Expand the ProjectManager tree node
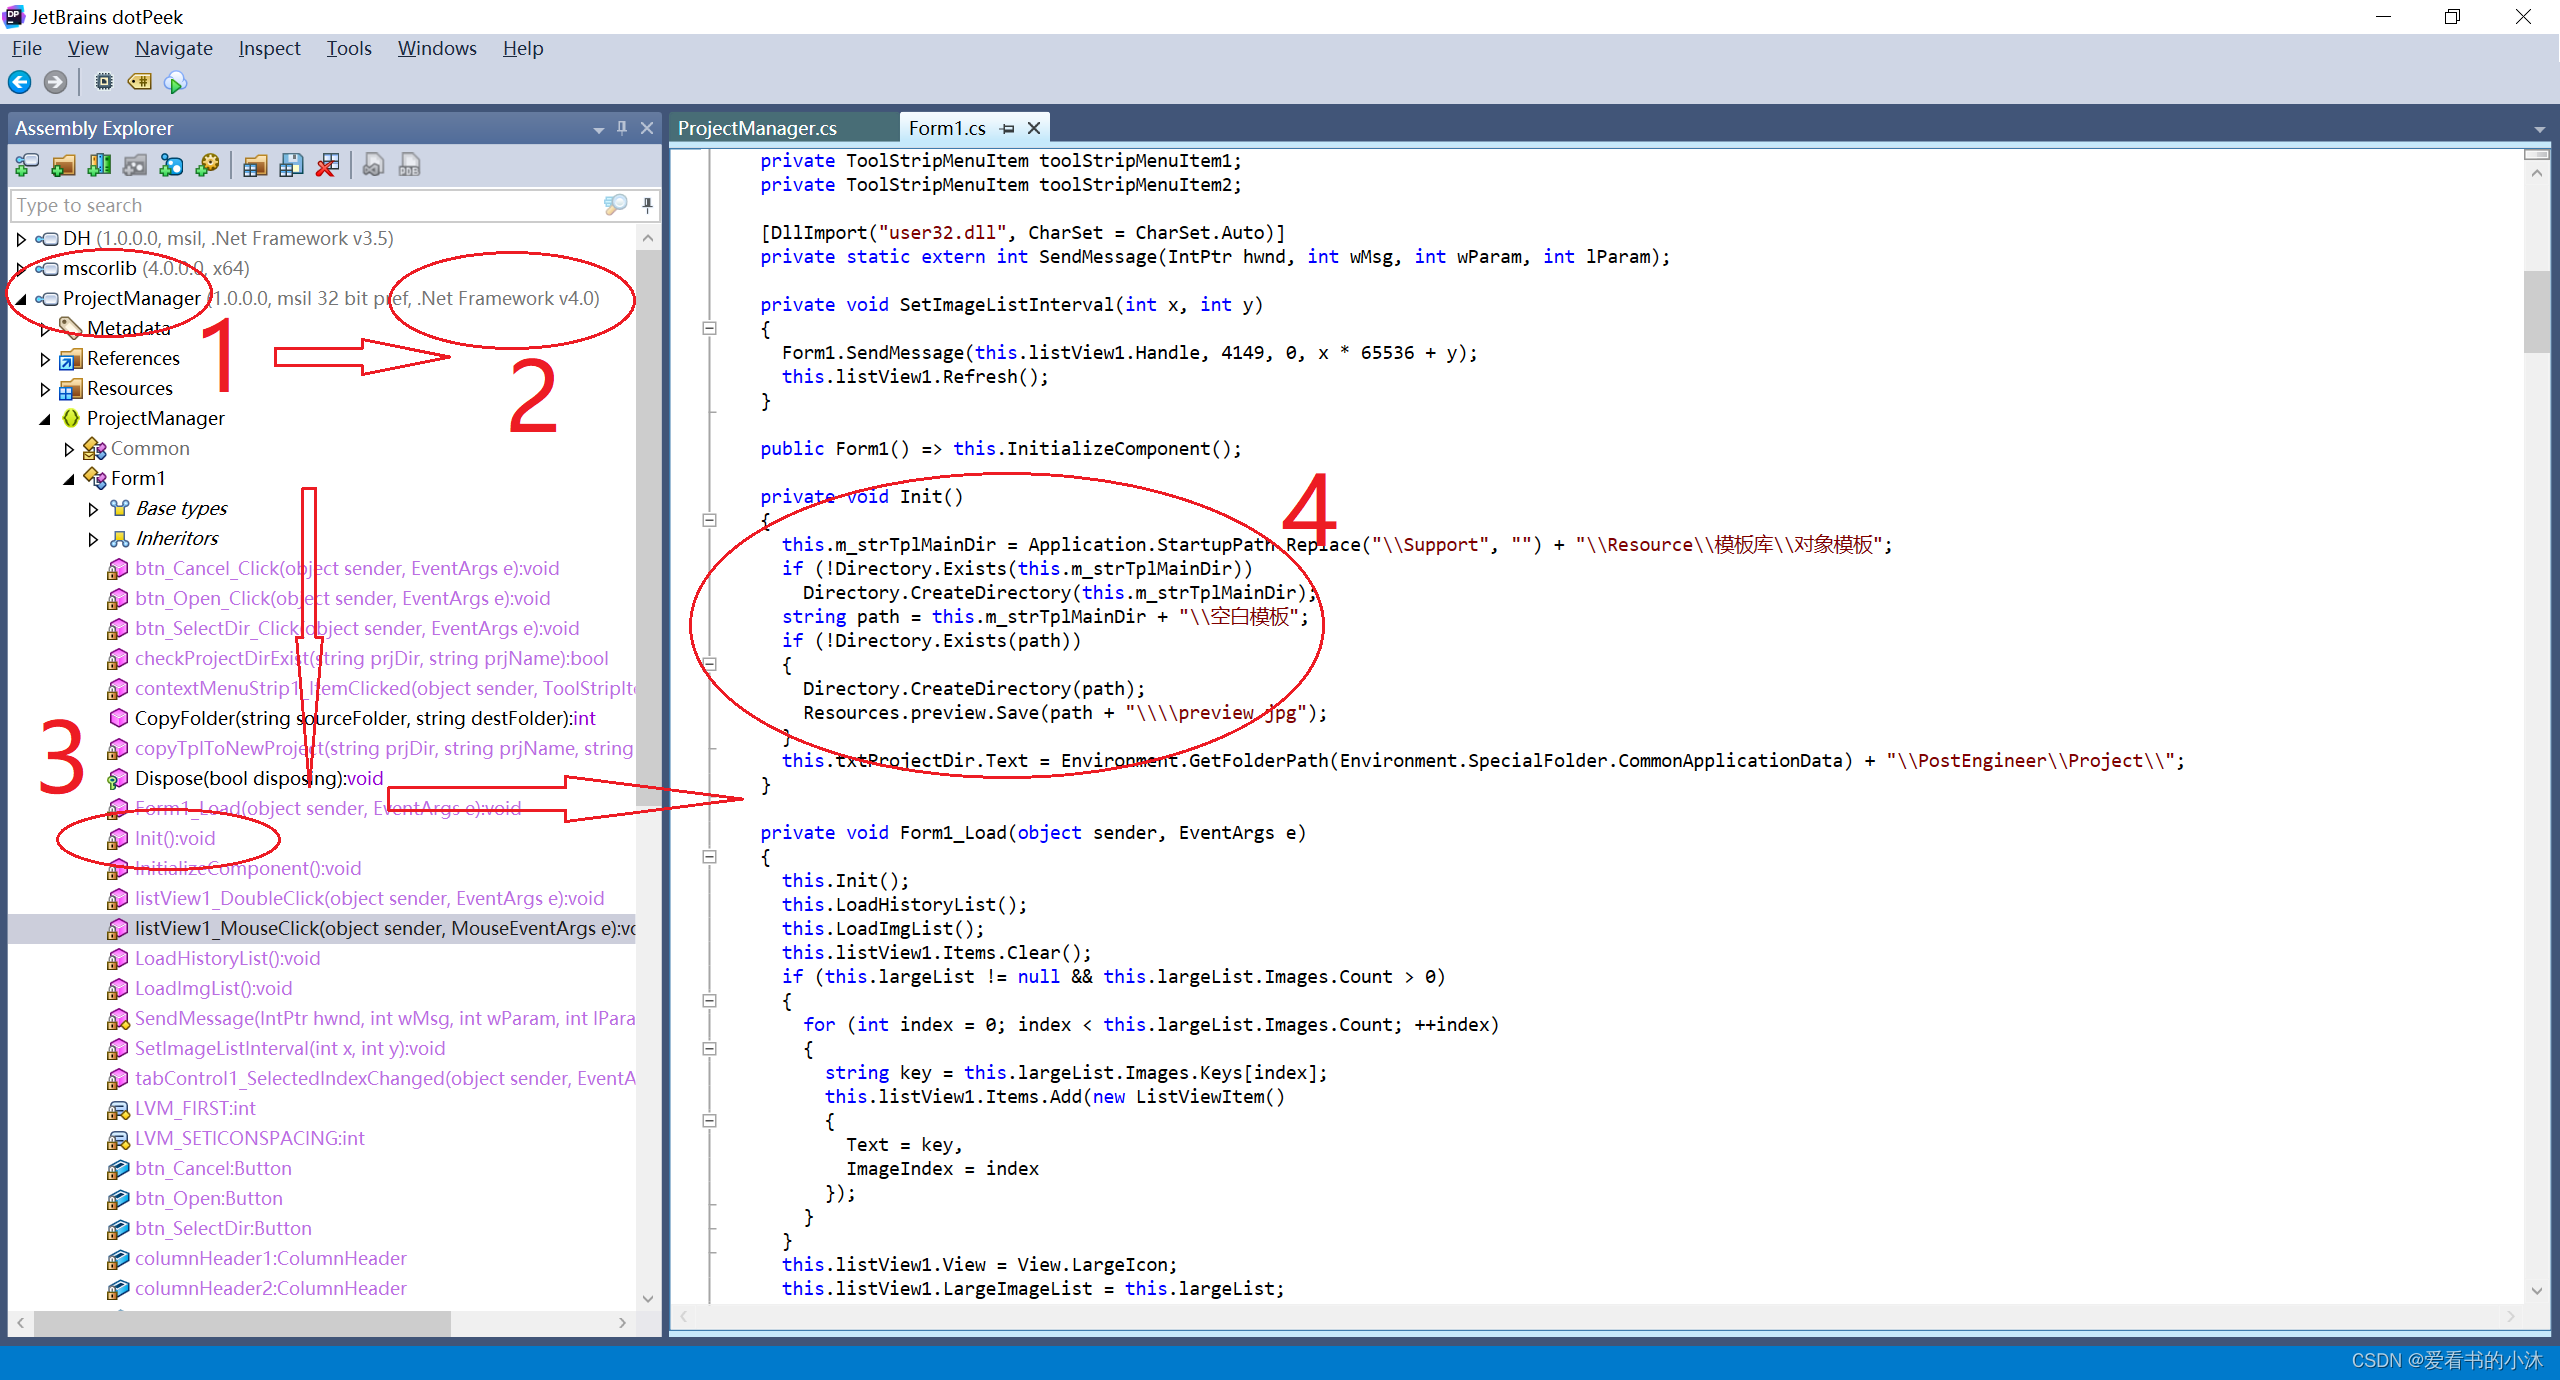 [x=12, y=297]
